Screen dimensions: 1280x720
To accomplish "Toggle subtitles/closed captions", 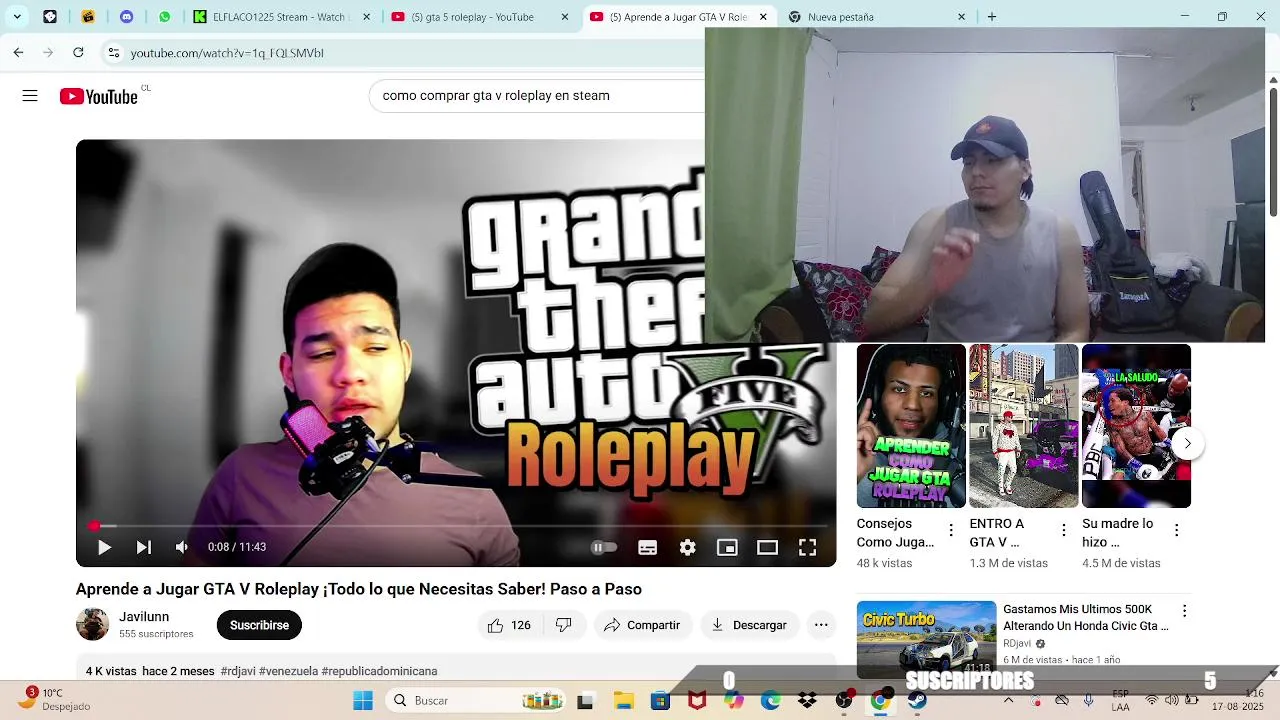I will pyautogui.click(x=647, y=547).
